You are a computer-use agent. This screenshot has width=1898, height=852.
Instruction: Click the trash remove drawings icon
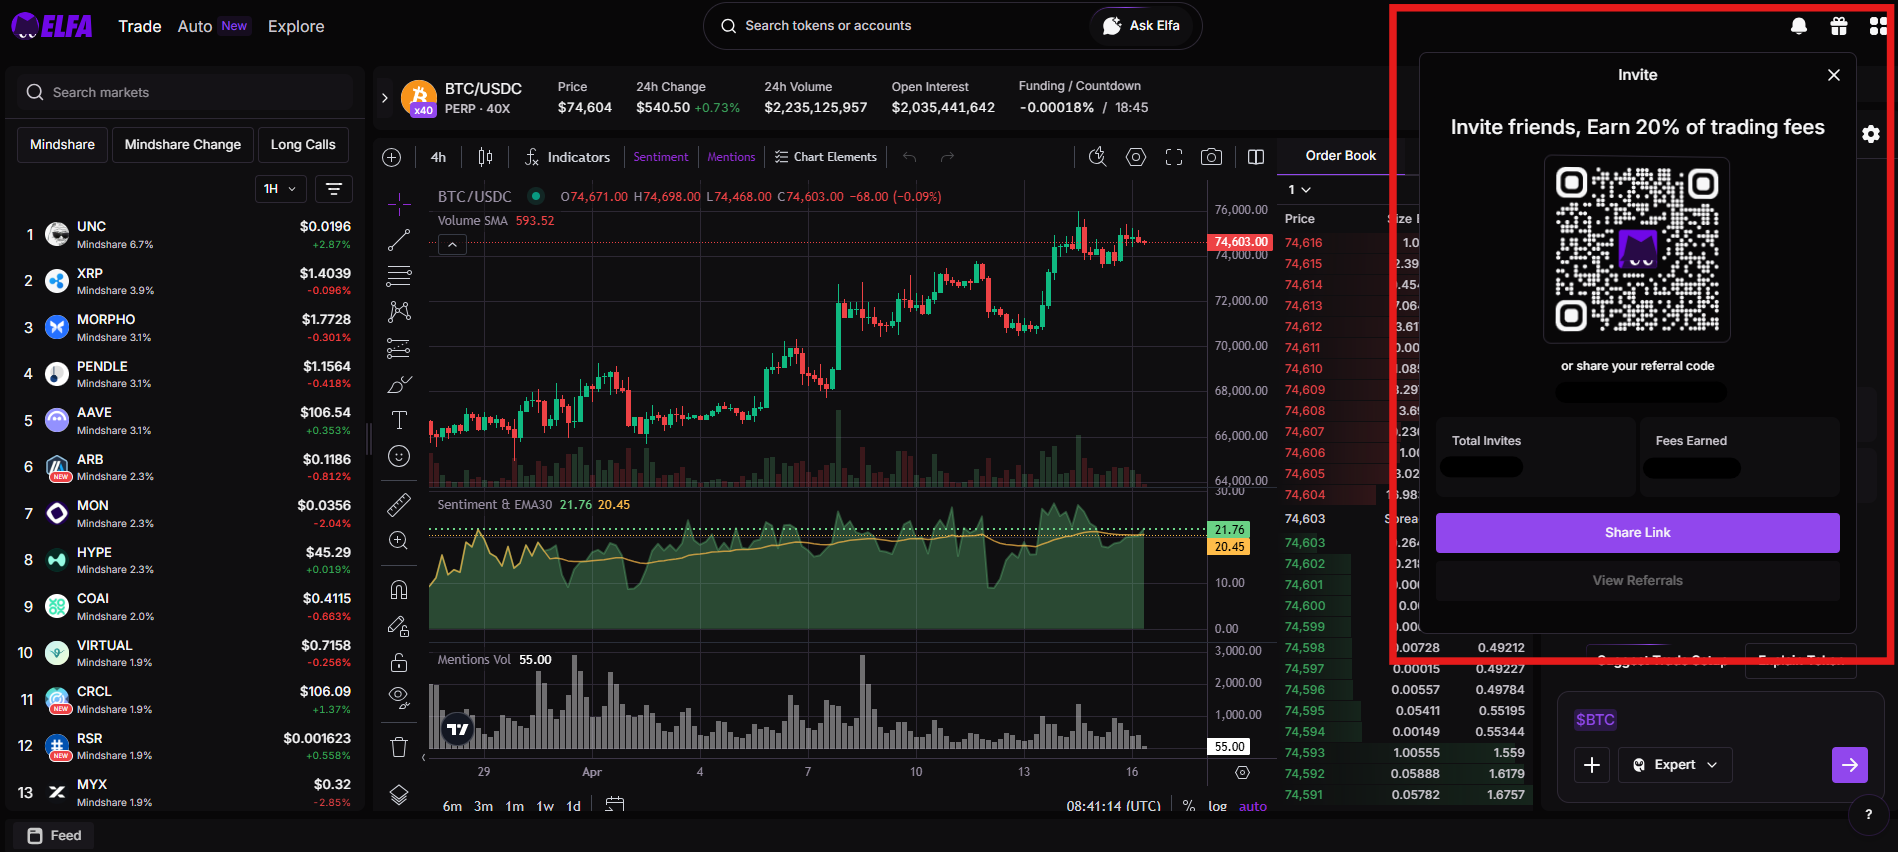pos(399,747)
